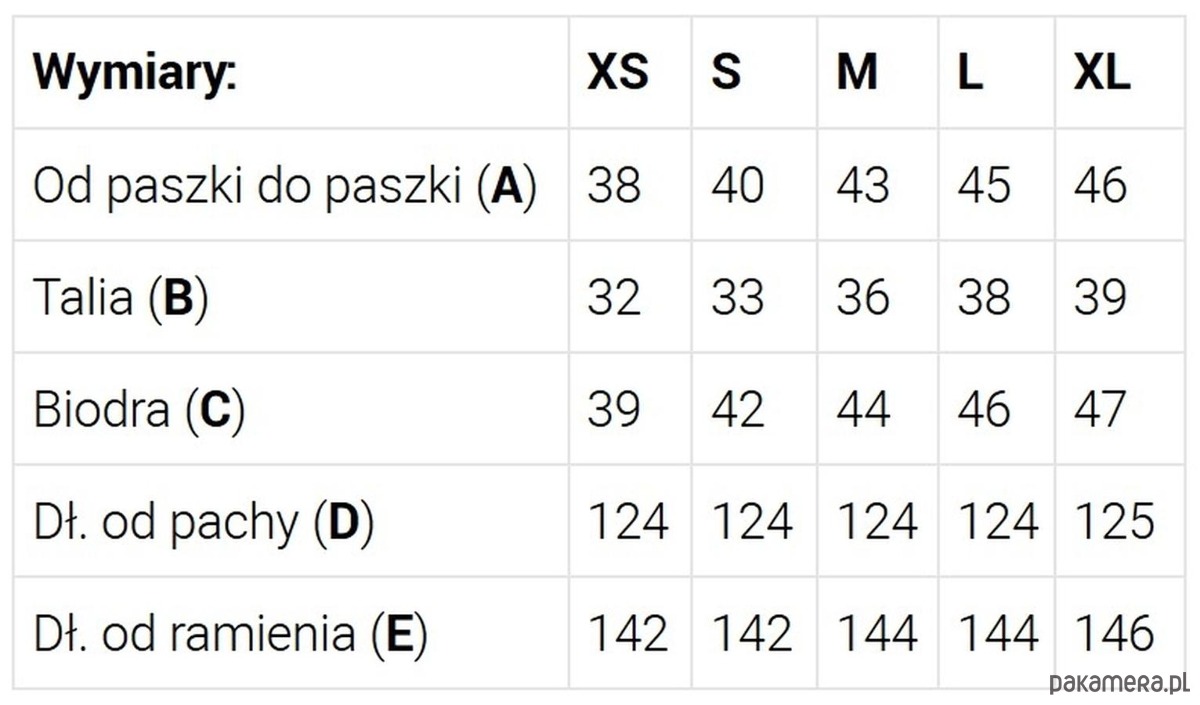Click the pakamera.pl watermark

click(1119, 683)
